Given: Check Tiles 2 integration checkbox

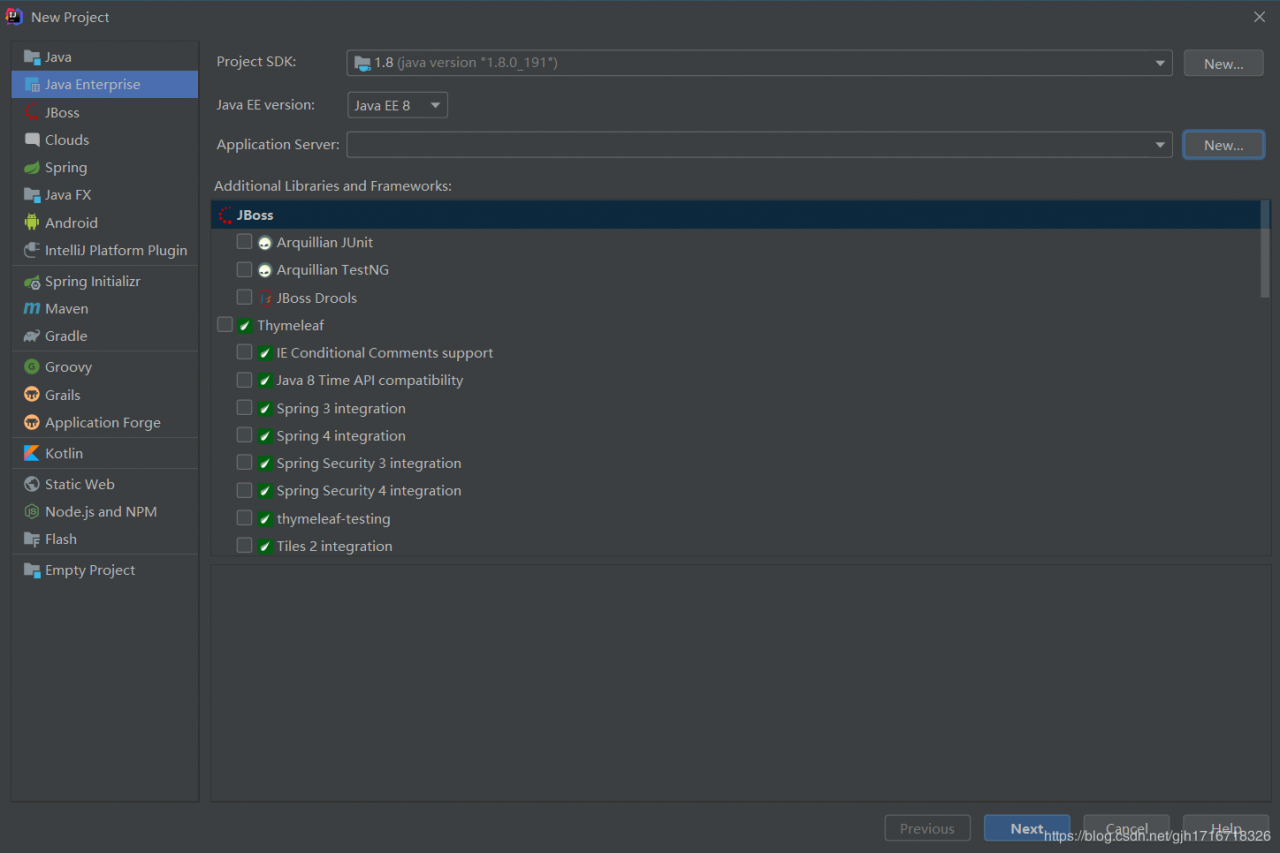Looking at the screenshot, I should (244, 545).
